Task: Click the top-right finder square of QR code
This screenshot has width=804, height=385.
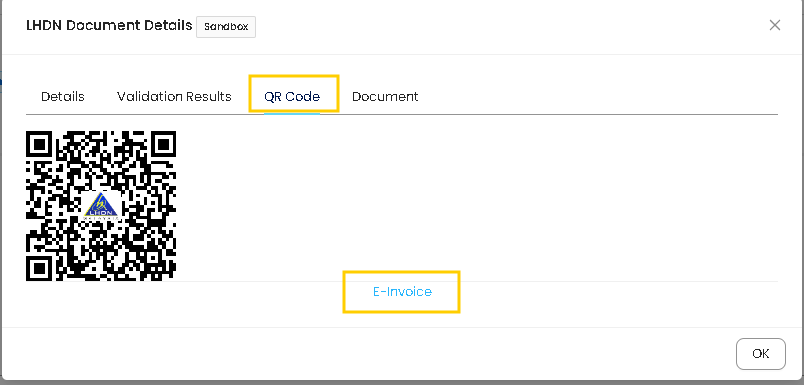Action: tap(163, 145)
